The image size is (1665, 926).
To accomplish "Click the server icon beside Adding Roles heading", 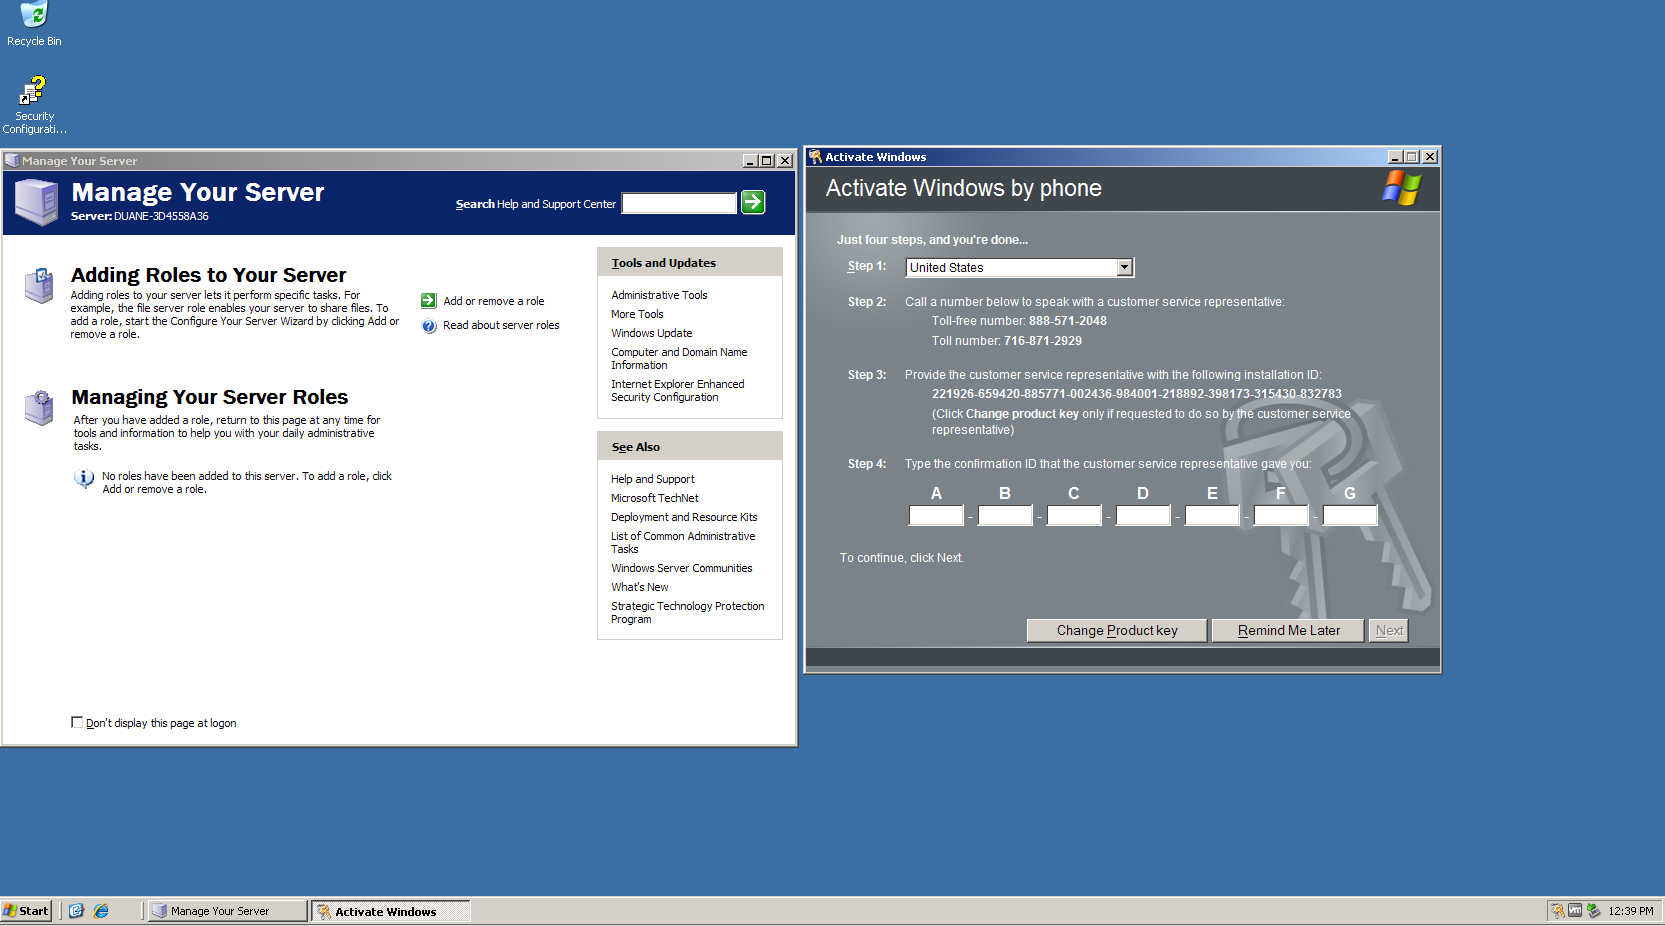I will tap(38, 285).
